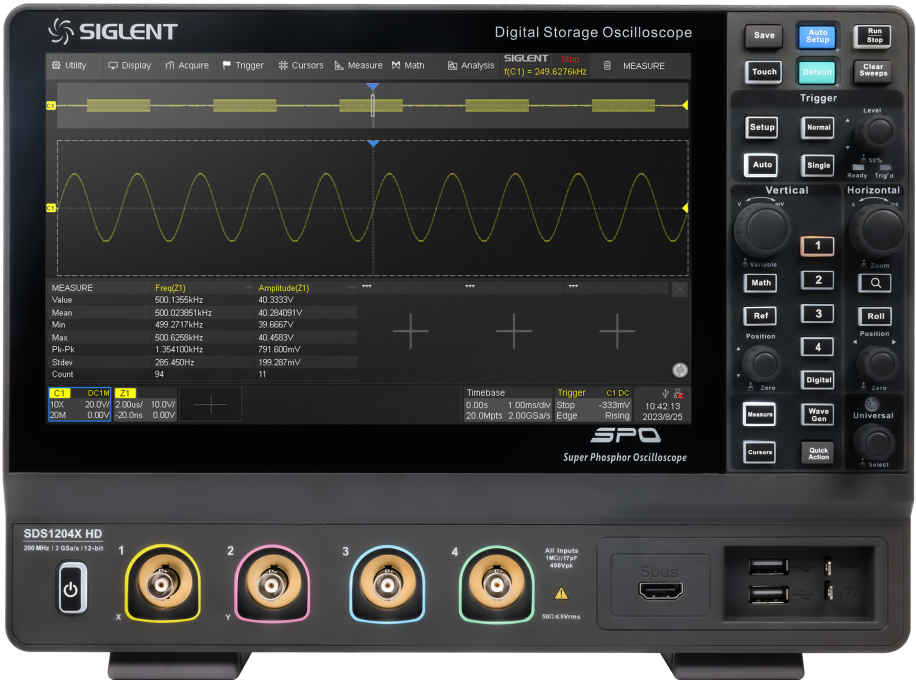The width and height of the screenshot is (916, 683).
Task: Open the Measure menu on screen
Action: pos(358,65)
